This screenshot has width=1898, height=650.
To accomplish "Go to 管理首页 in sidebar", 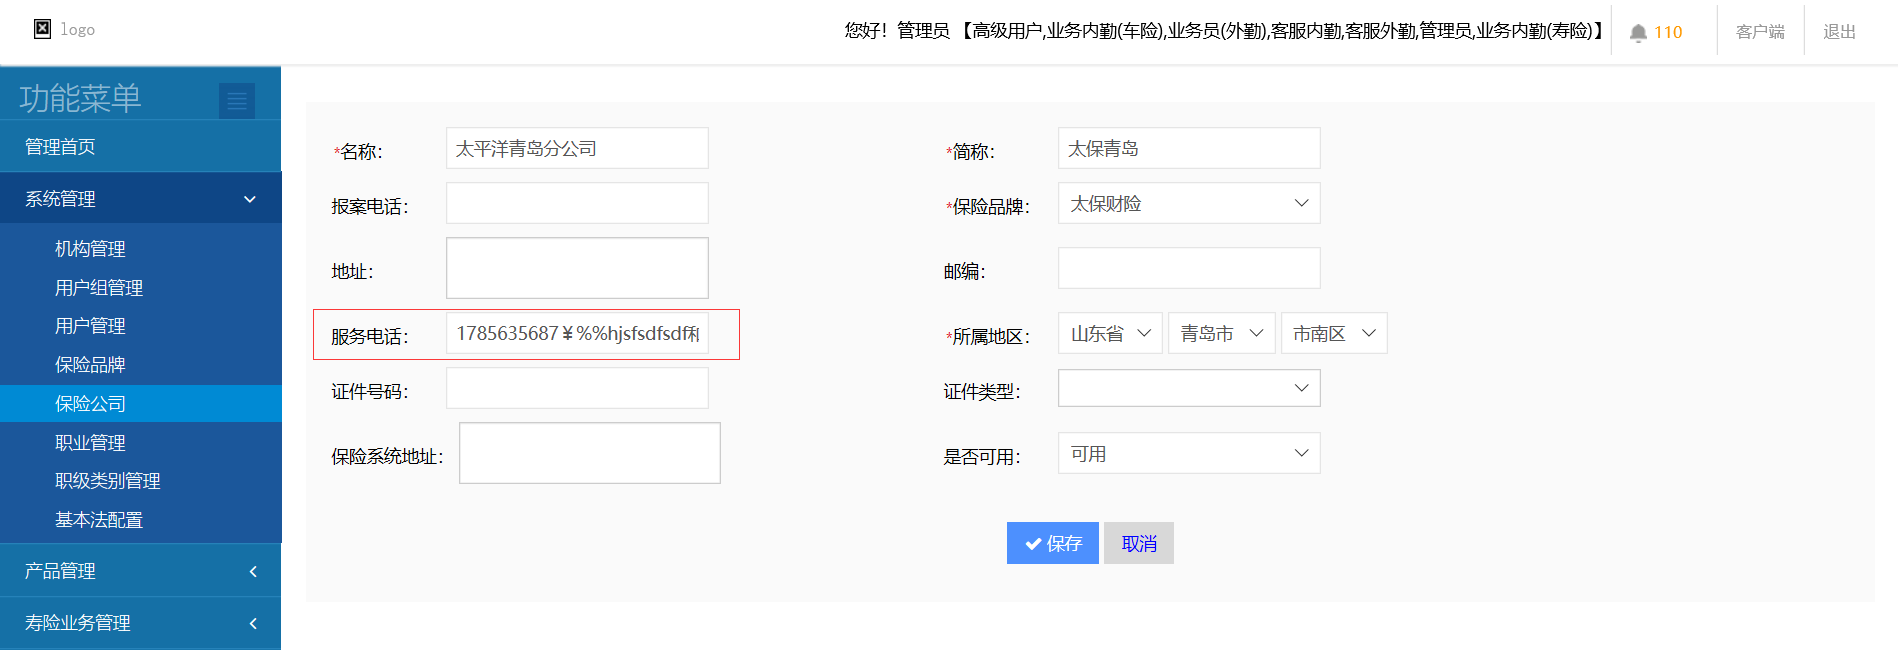I will 140,147.
